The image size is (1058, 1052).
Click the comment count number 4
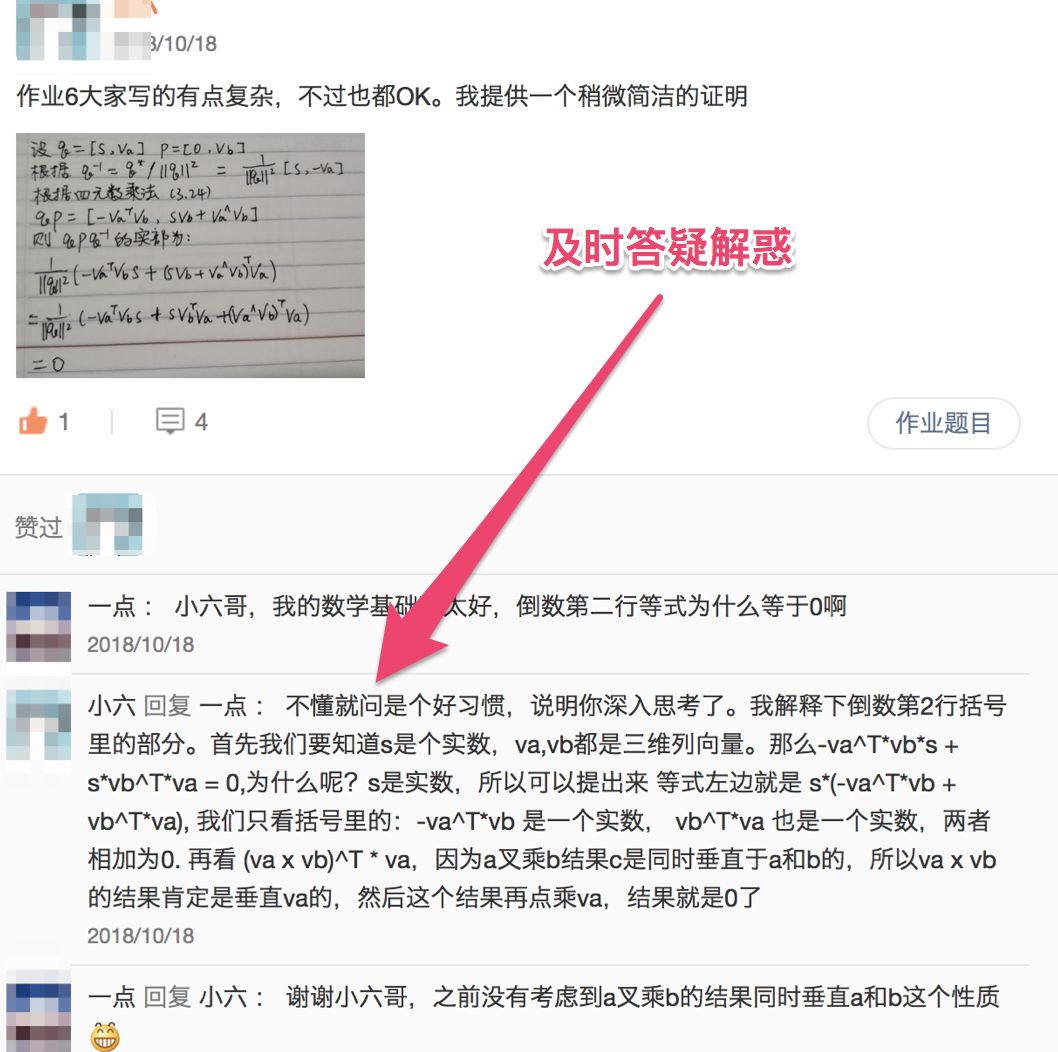click(201, 422)
